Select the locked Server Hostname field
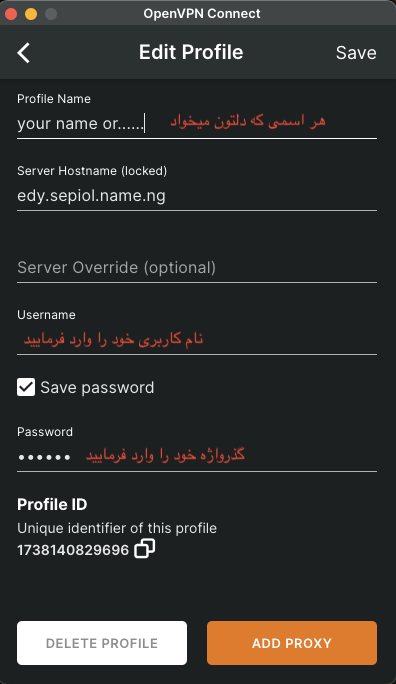Image resolution: width=396 pixels, height=684 pixels. 197,196
